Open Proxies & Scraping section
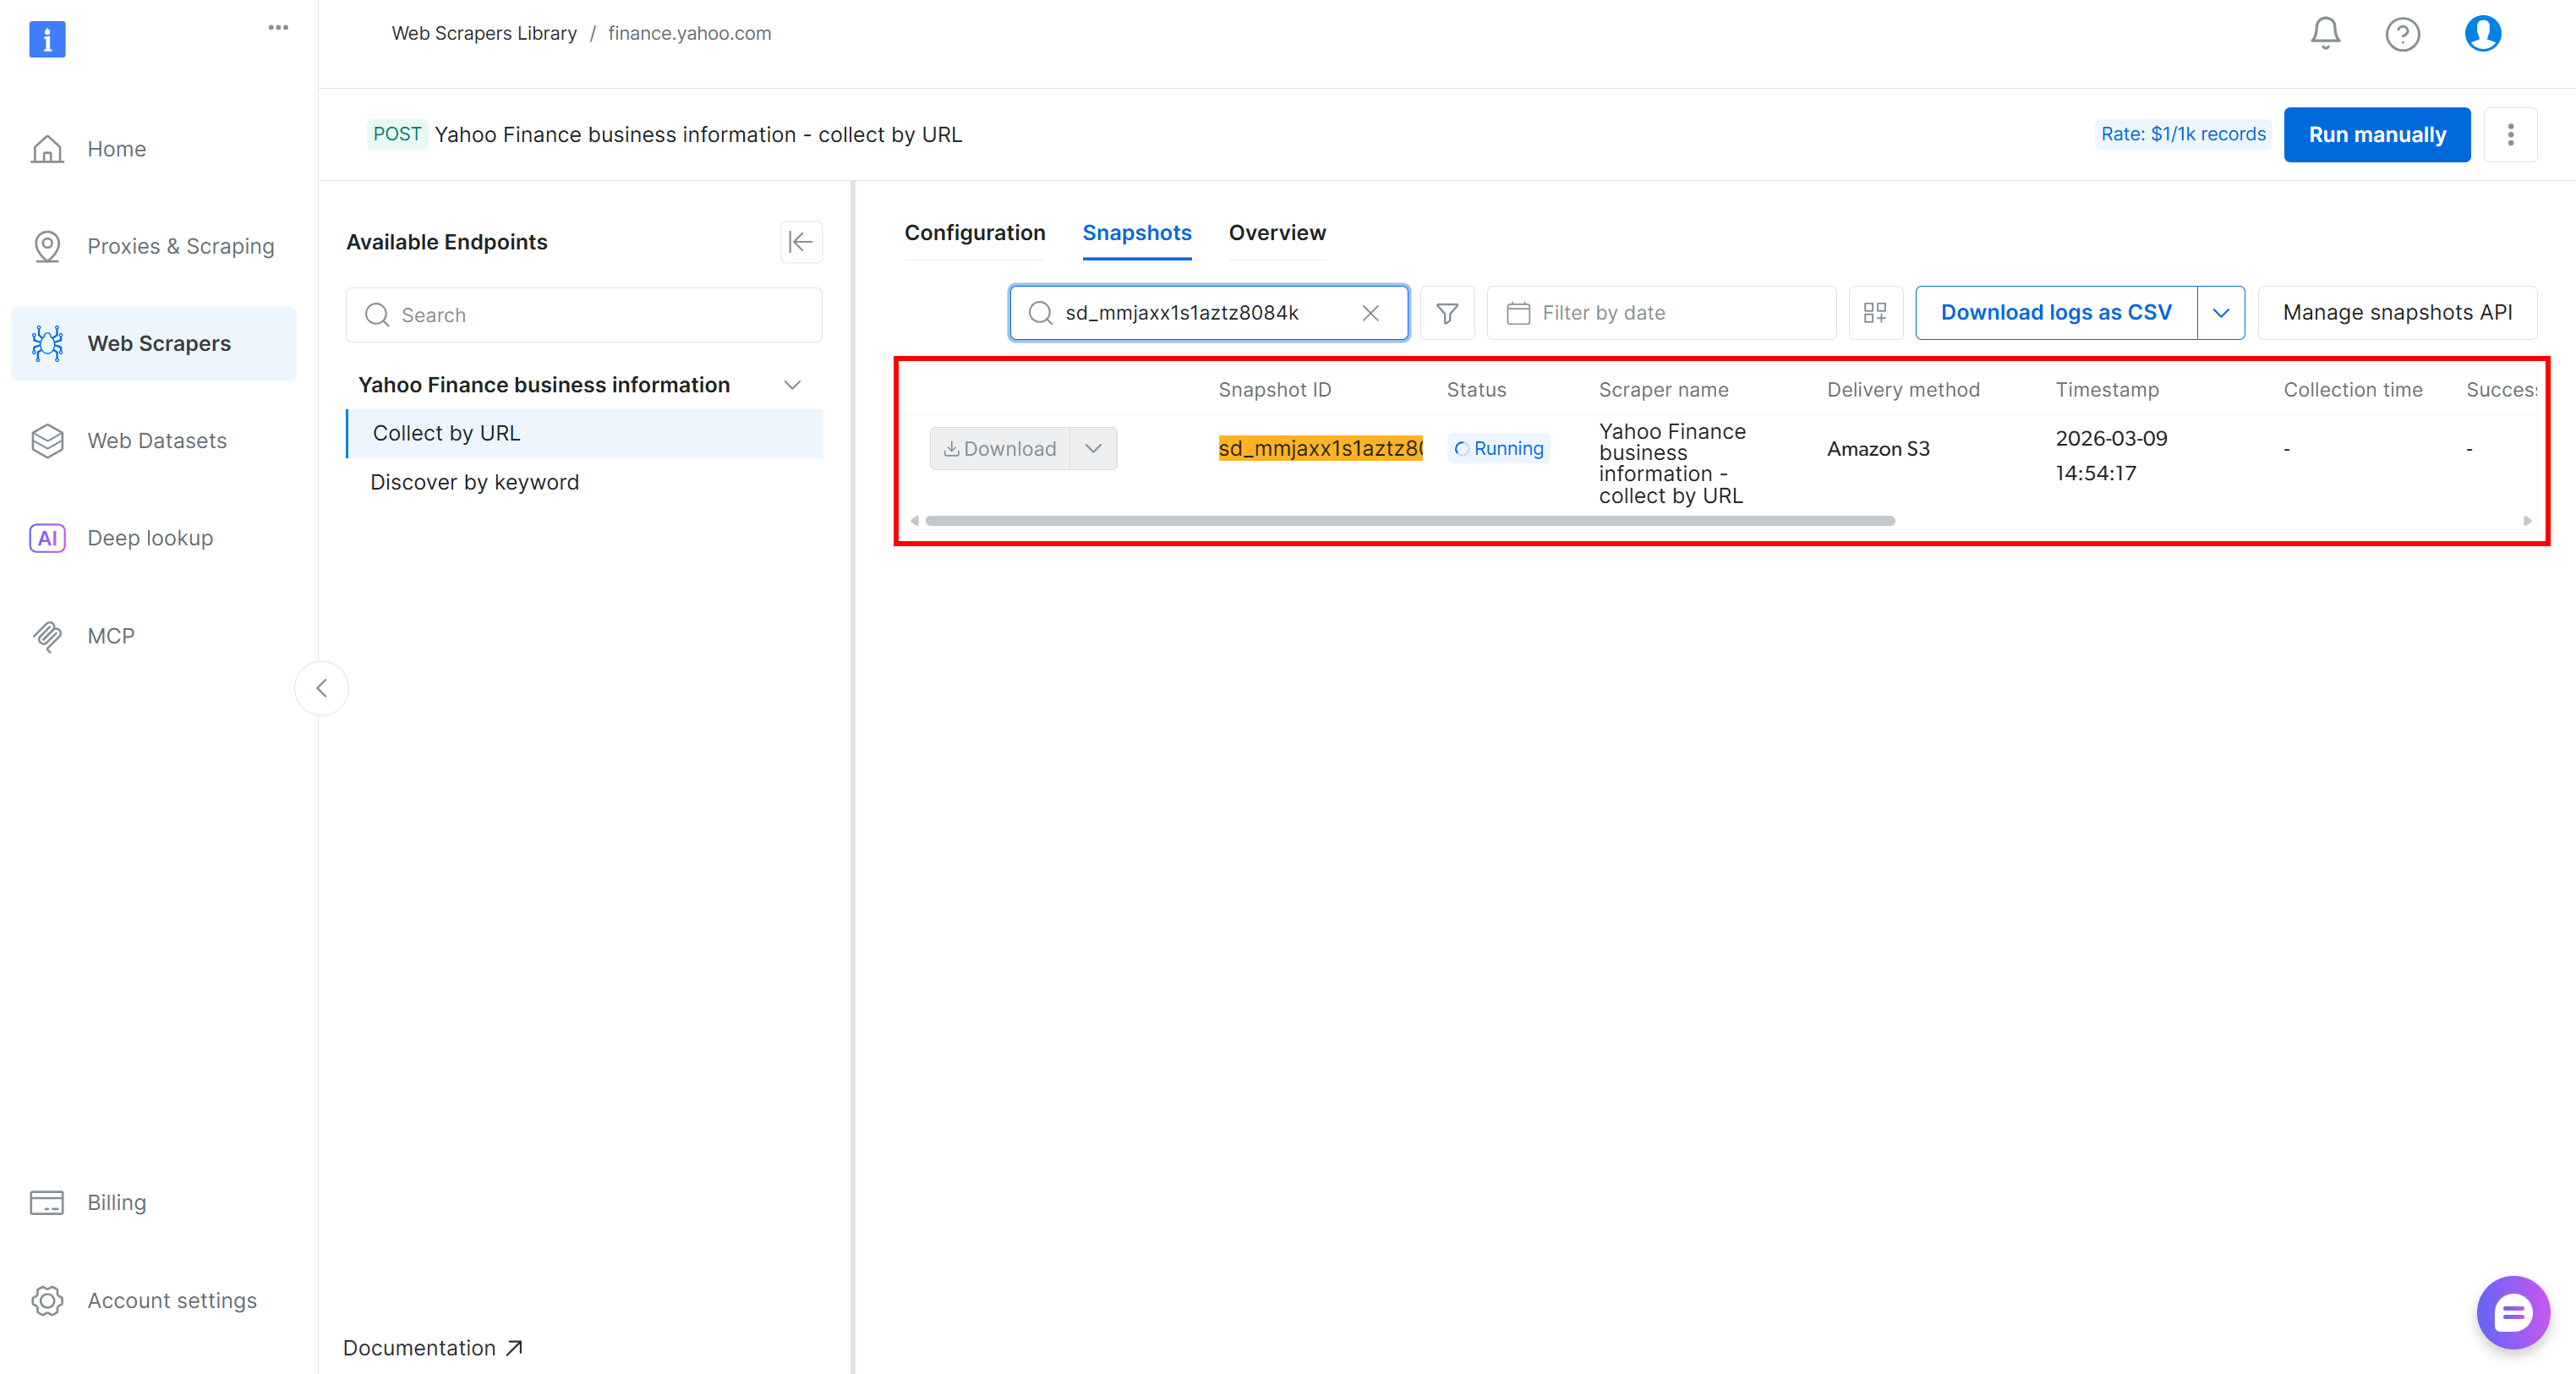This screenshot has height=1374, width=2576. pos(180,245)
